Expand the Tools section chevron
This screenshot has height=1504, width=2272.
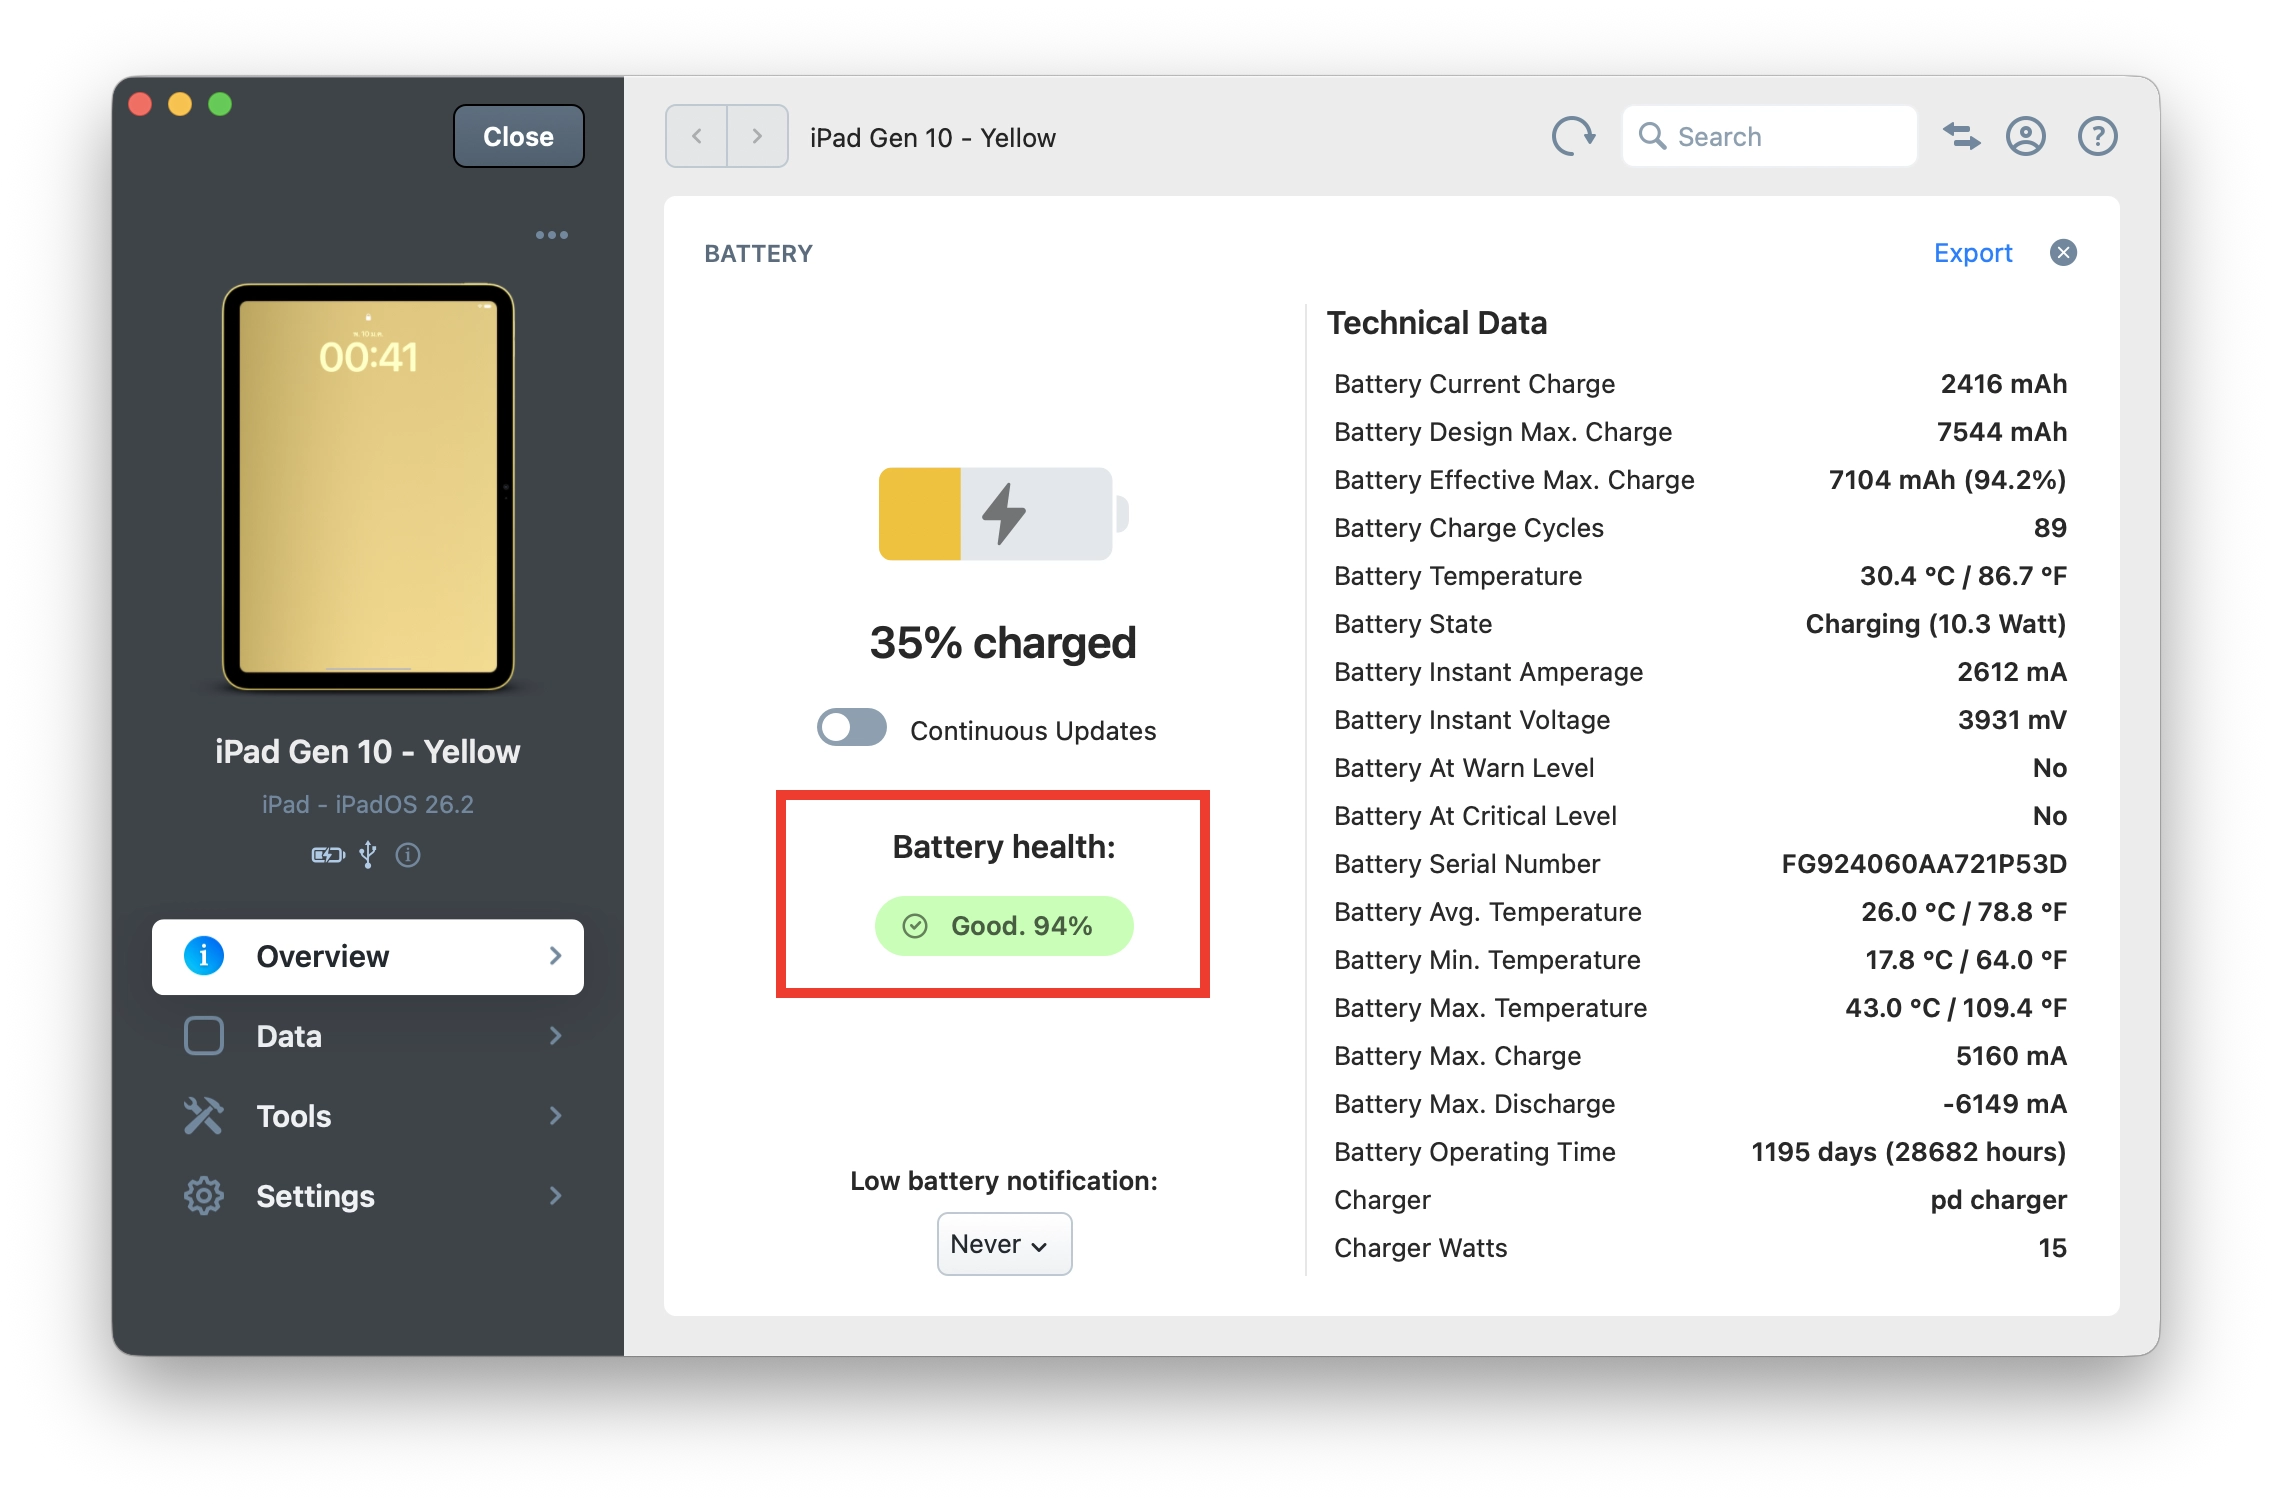pos(555,1116)
